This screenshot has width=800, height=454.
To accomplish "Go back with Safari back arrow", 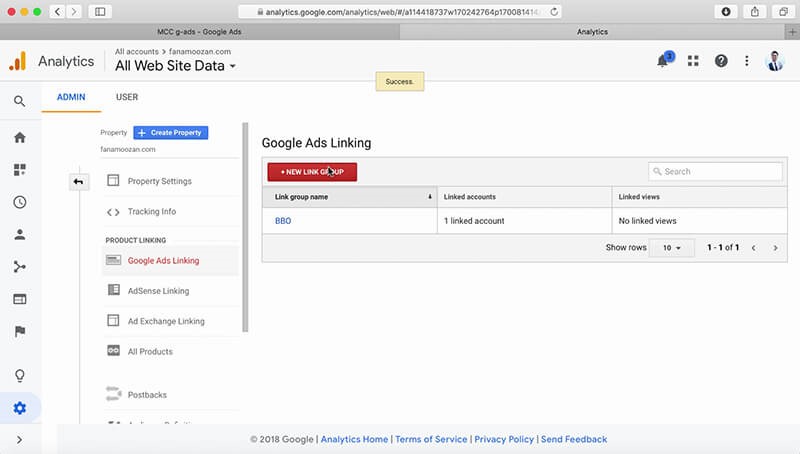I will click(58, 12).
